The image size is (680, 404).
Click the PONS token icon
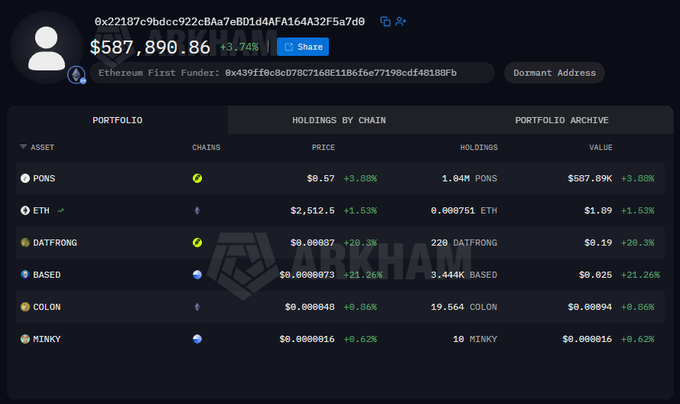point(25,178)
